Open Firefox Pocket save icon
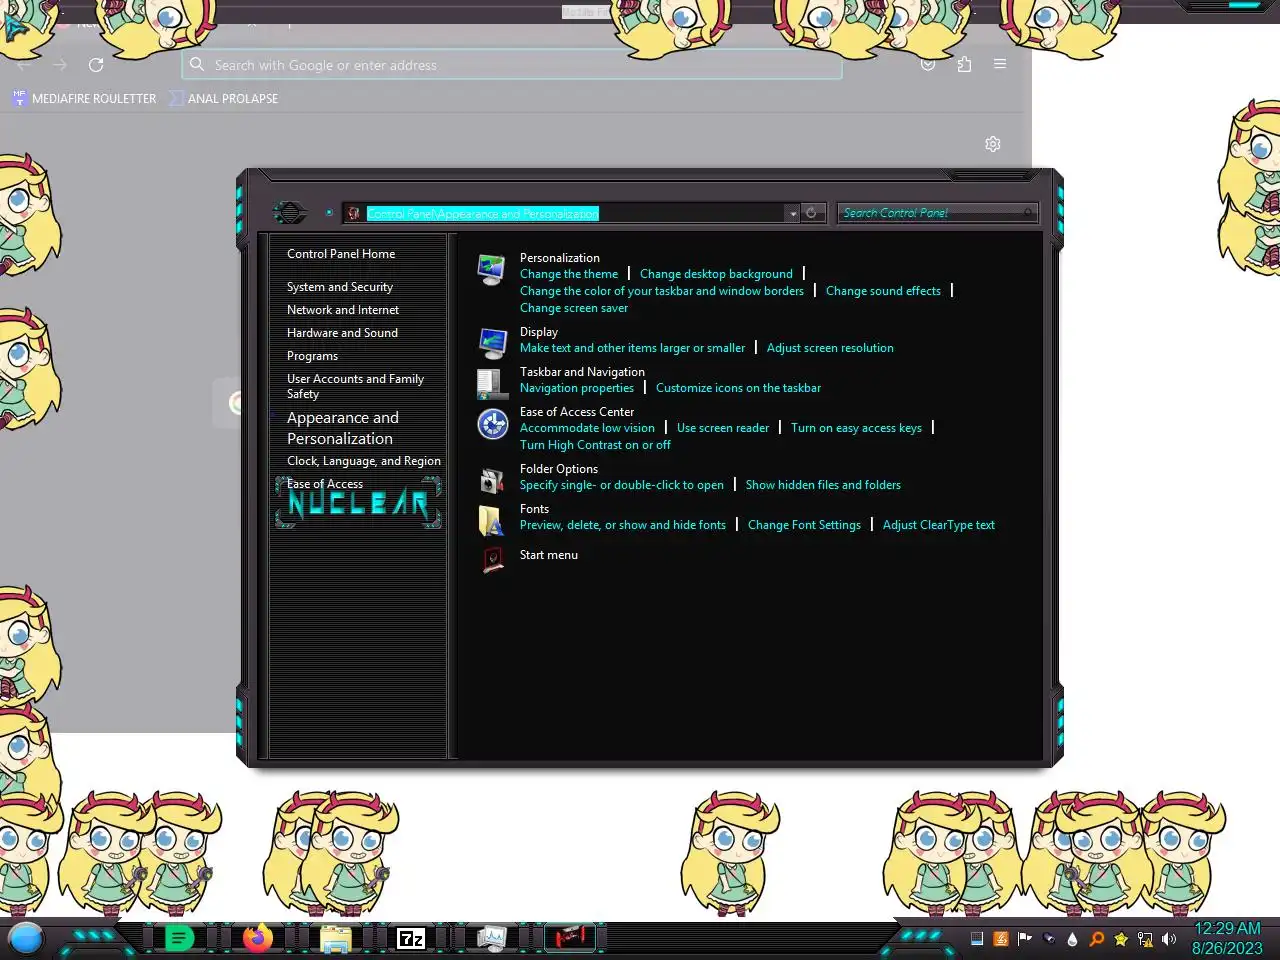Image resolution: width=1280 pixels, height=960 pixels. tap(928, 64)
